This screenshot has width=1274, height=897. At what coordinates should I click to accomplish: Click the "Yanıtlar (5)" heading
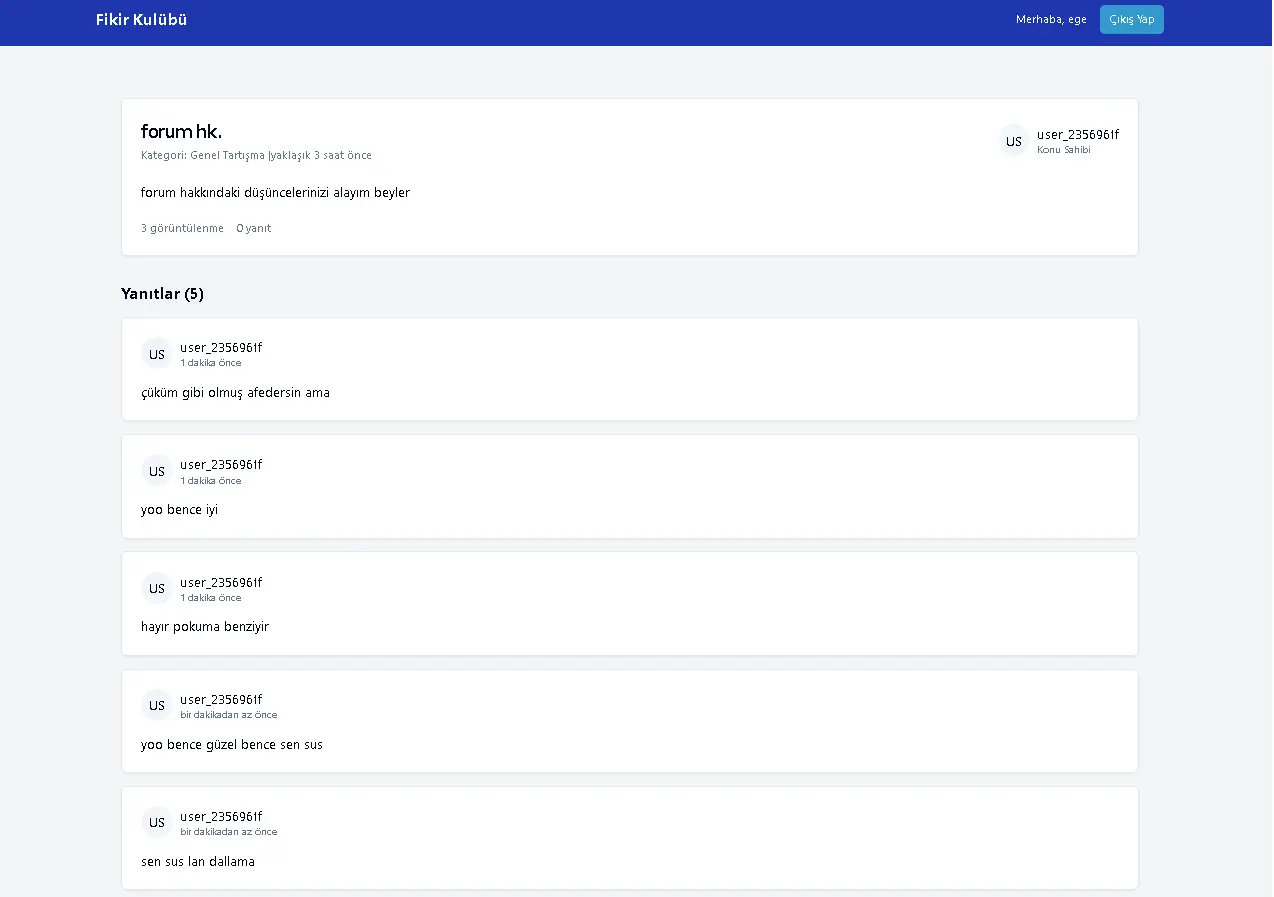tap(162, 294)
